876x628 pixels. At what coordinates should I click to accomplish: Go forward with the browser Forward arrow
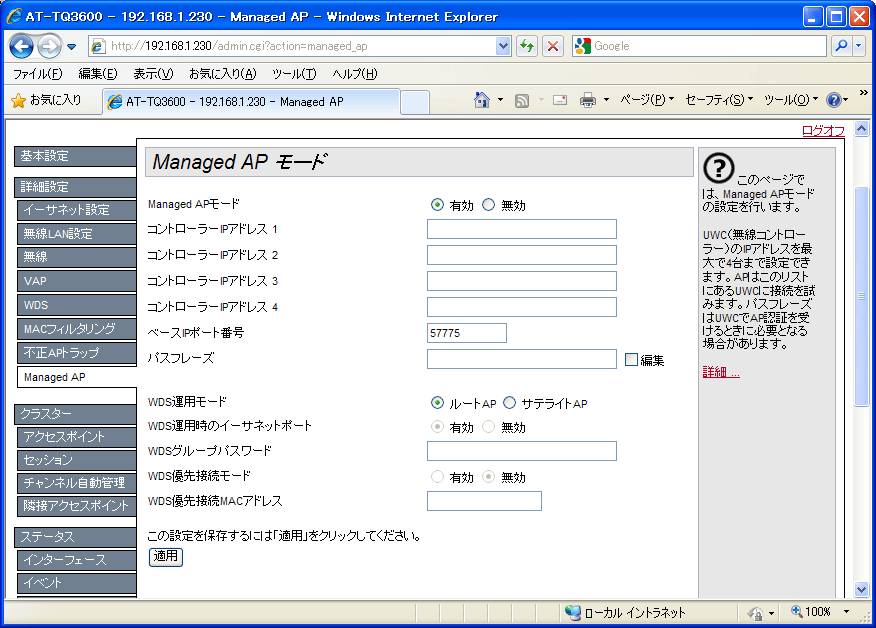[50, 46]
